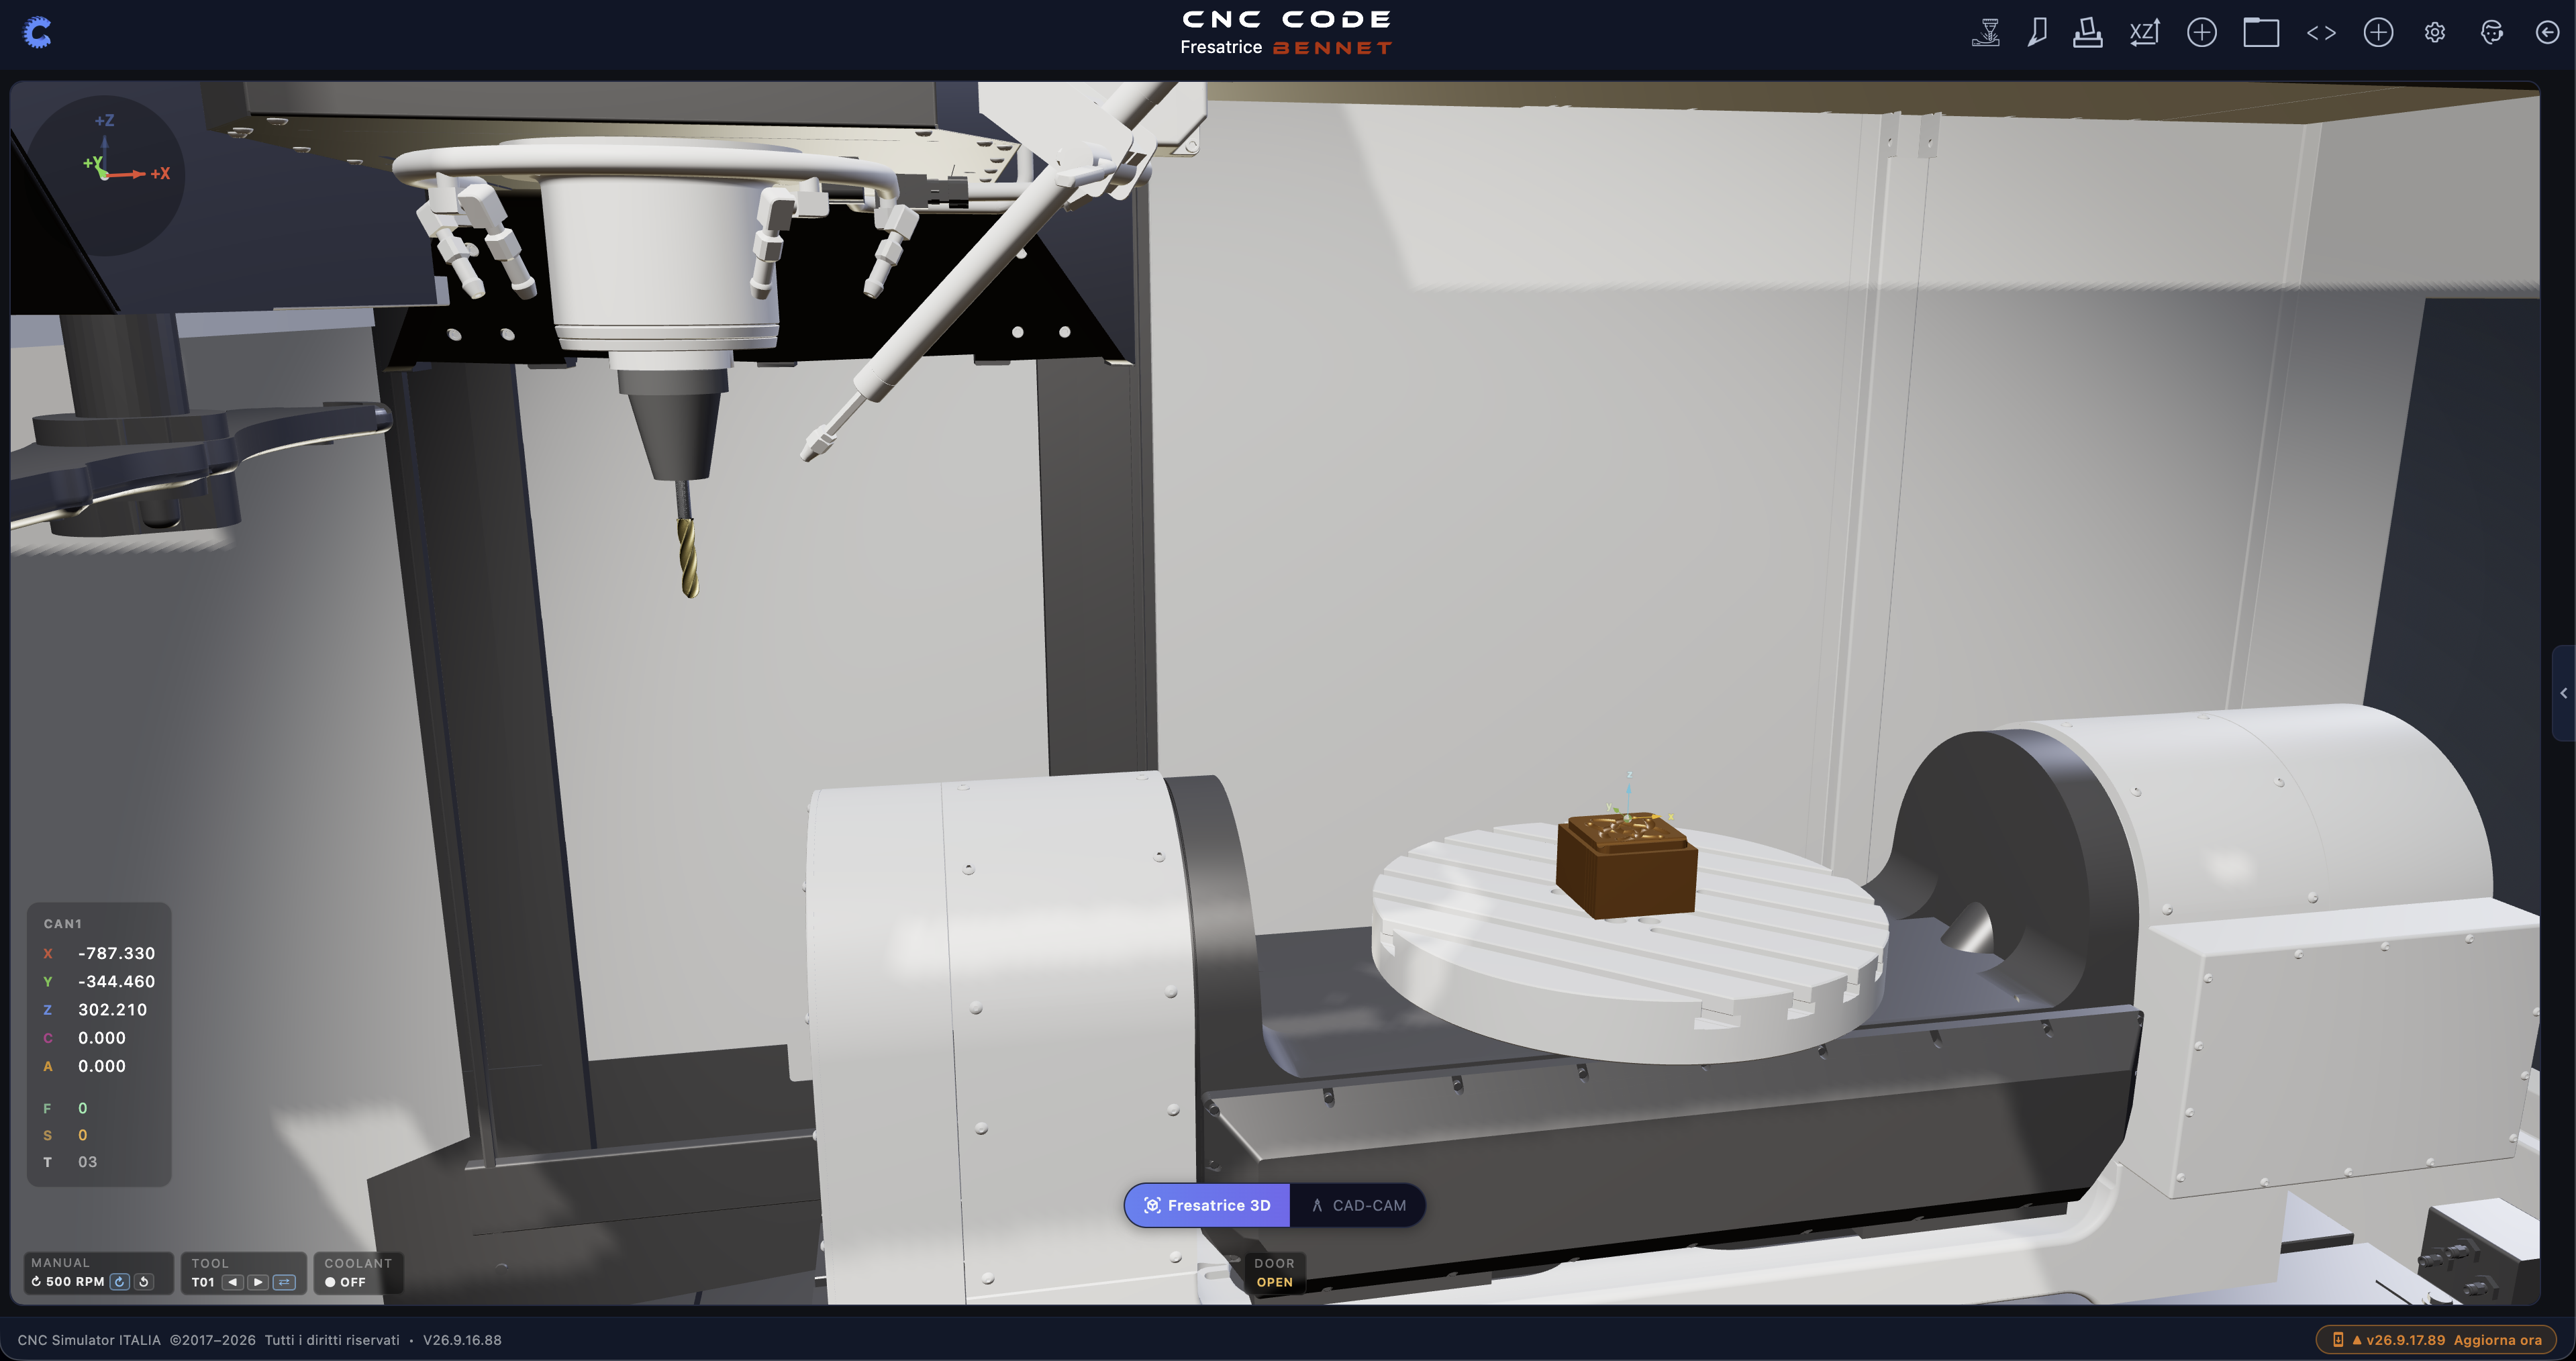2576x1361 pixels.
Task: Set spindle rotation clockwise
Action: (120, 1282)
